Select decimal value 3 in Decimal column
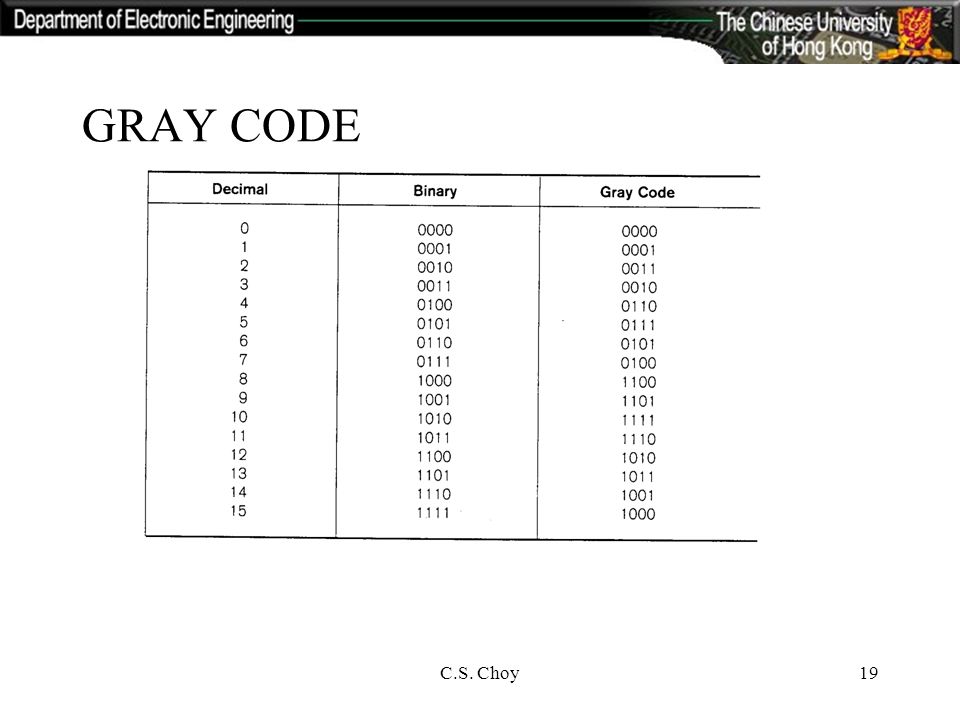Viewport: 960px width, 720px height. (244, 285)
